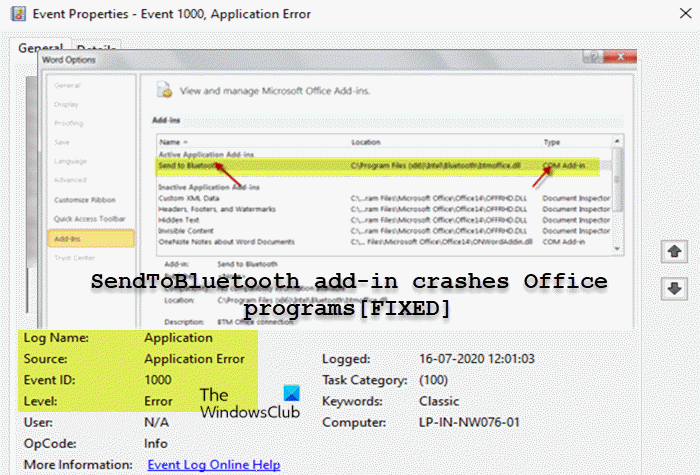The image size is (700, 475).
Task: Close the Event Properties window
Action: point(685,13)
